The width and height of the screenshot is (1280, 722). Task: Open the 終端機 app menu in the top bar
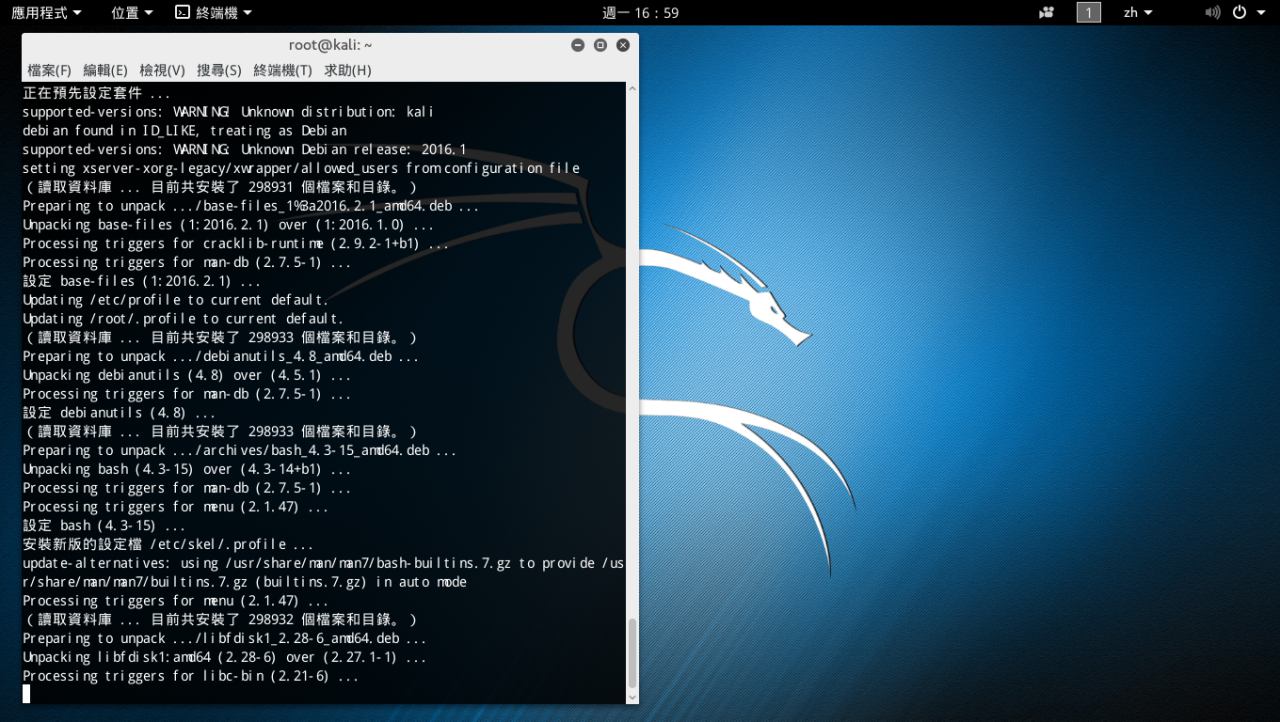(213, 13)
